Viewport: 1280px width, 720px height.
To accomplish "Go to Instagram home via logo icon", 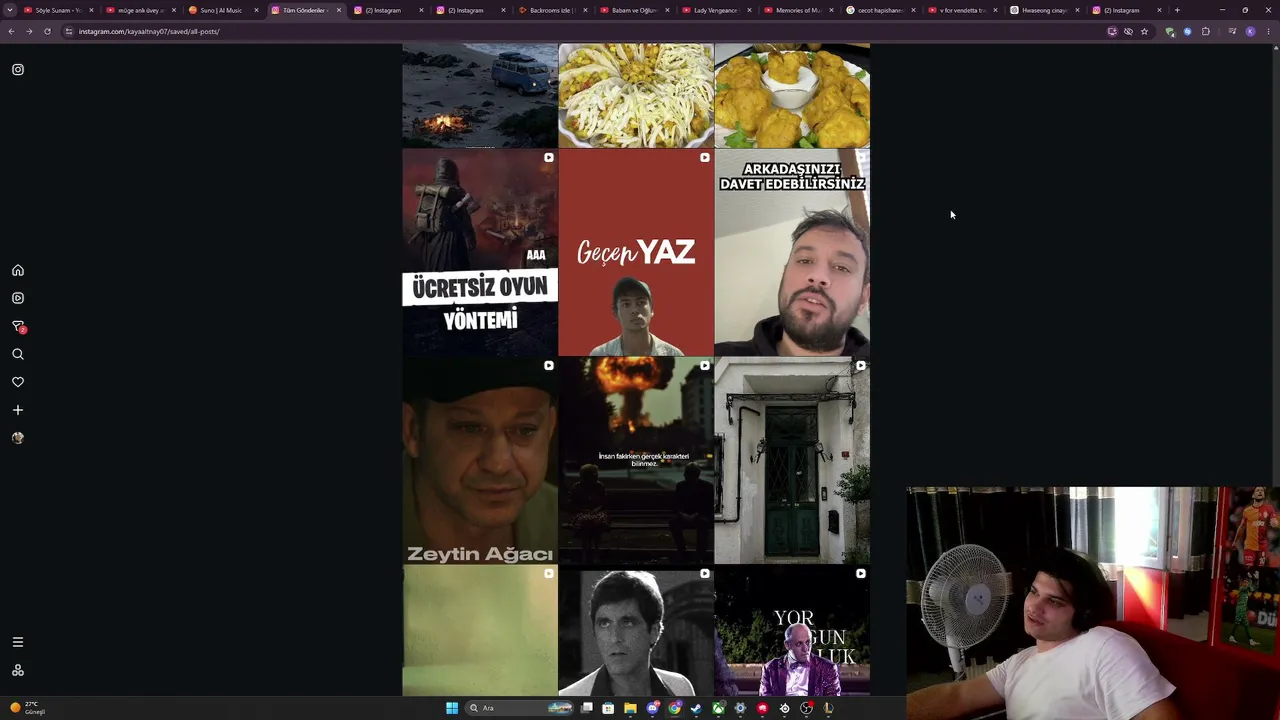I will pyautogui.click(x=18, y=70).
